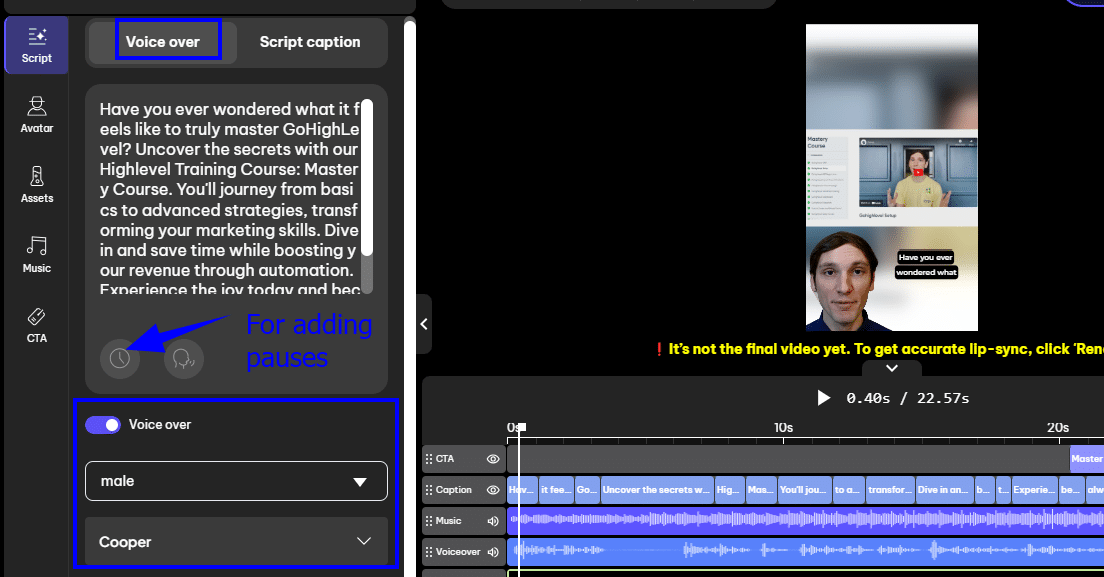Open the Avatar panel in sidebar
This screenshot has height=577, width=1104.
click(37, 115)
